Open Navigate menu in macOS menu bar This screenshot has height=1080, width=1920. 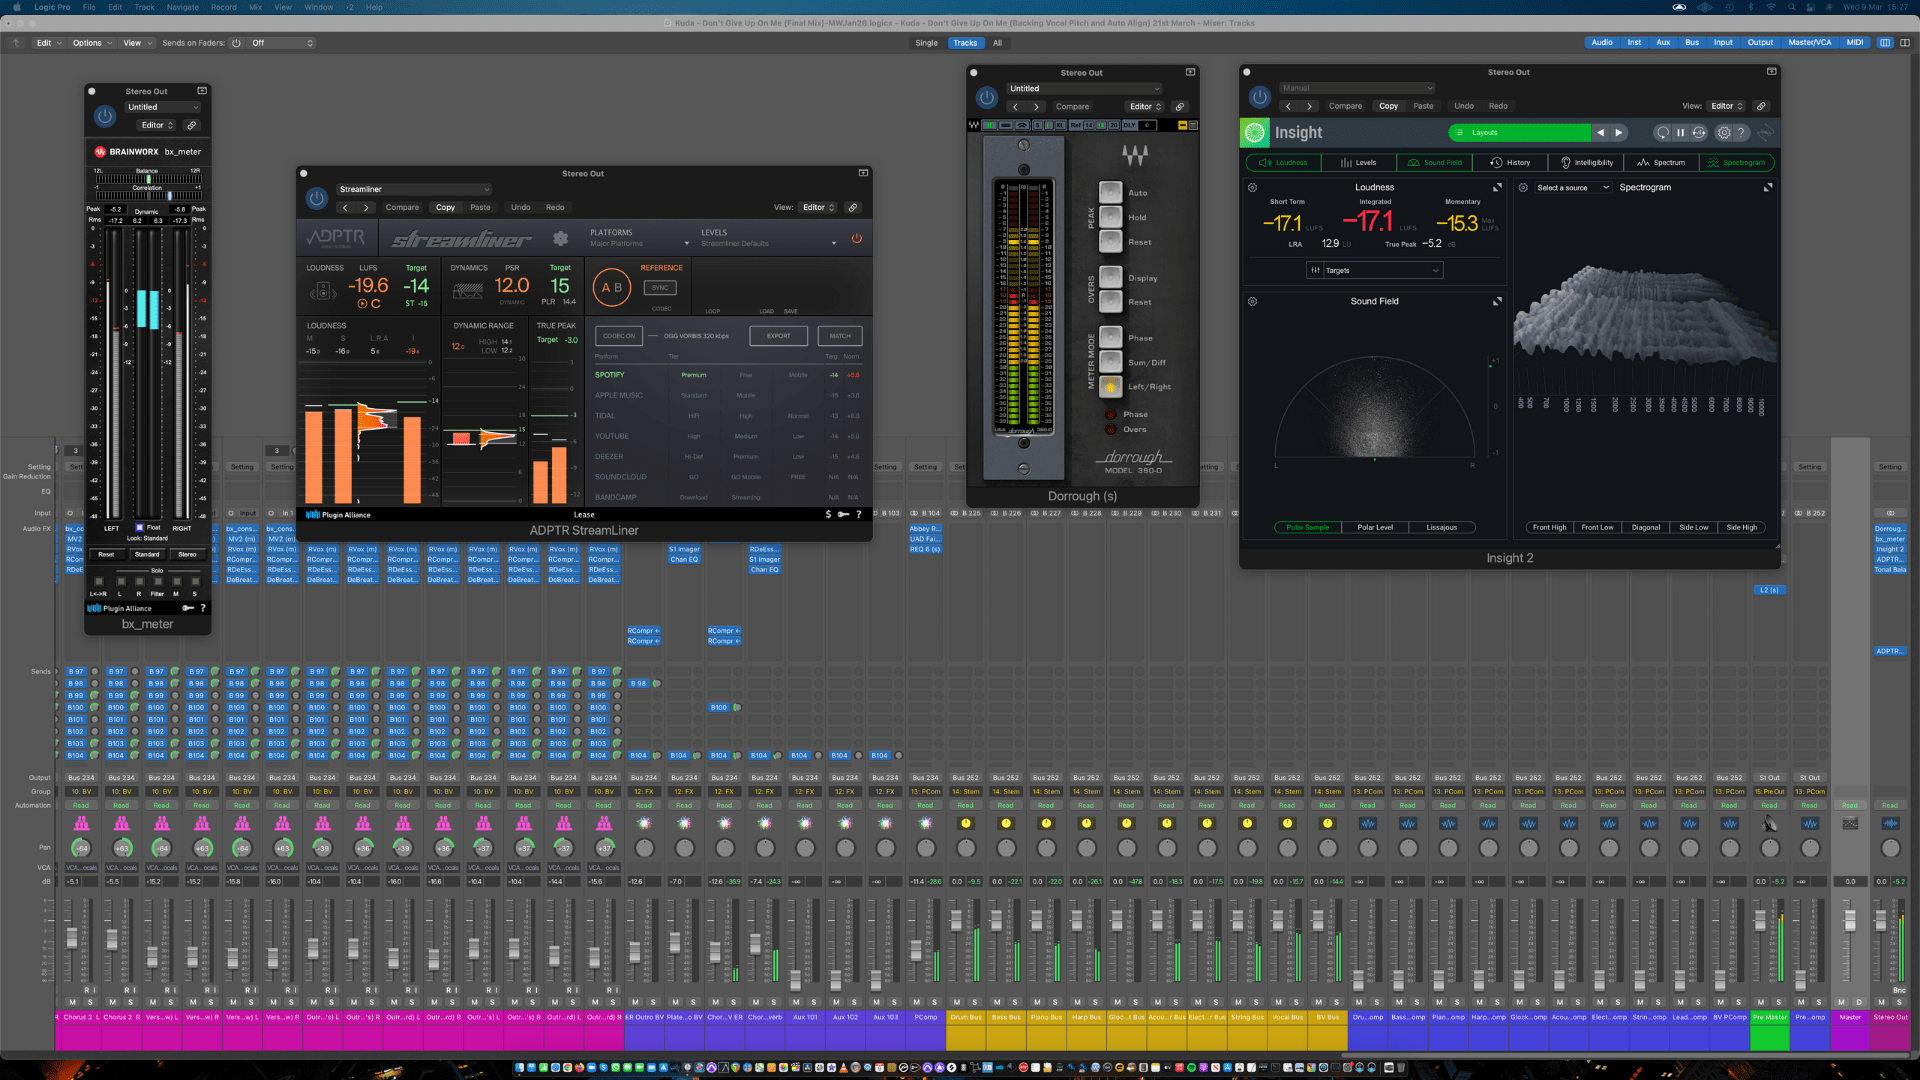182,7
